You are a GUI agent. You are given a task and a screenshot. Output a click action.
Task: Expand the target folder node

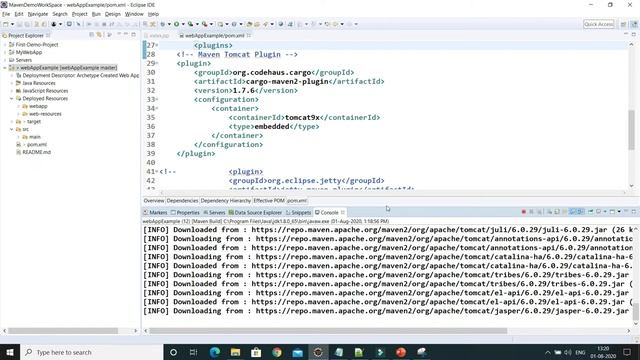coord(11,121)
